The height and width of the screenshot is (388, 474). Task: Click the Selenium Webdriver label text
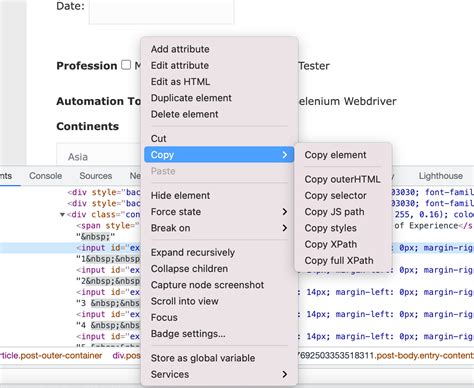tap(347, 101)
